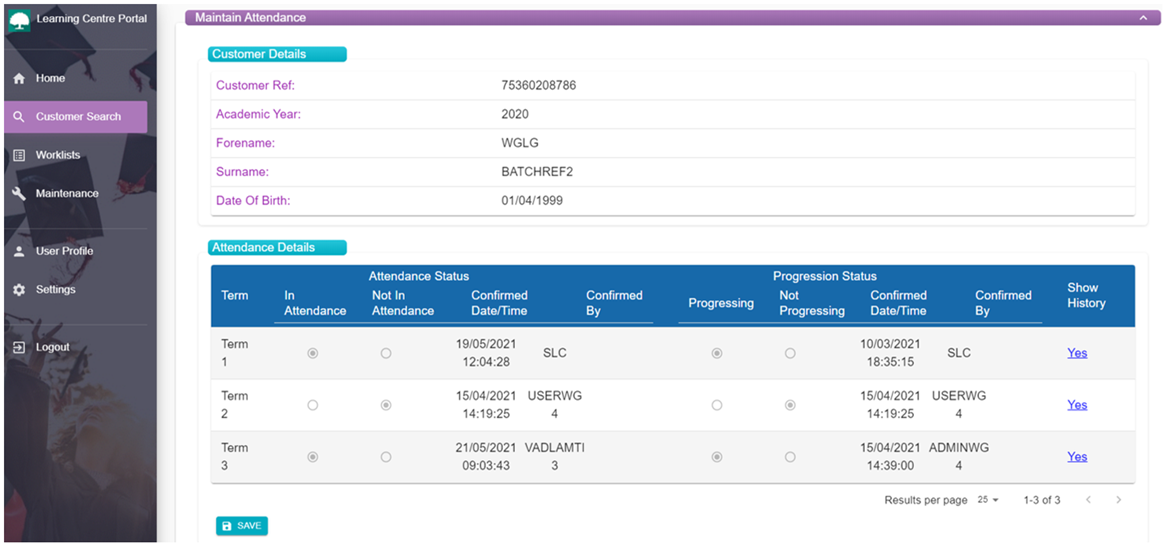Select Not In Attendance for Term 1

pos(386,354)
